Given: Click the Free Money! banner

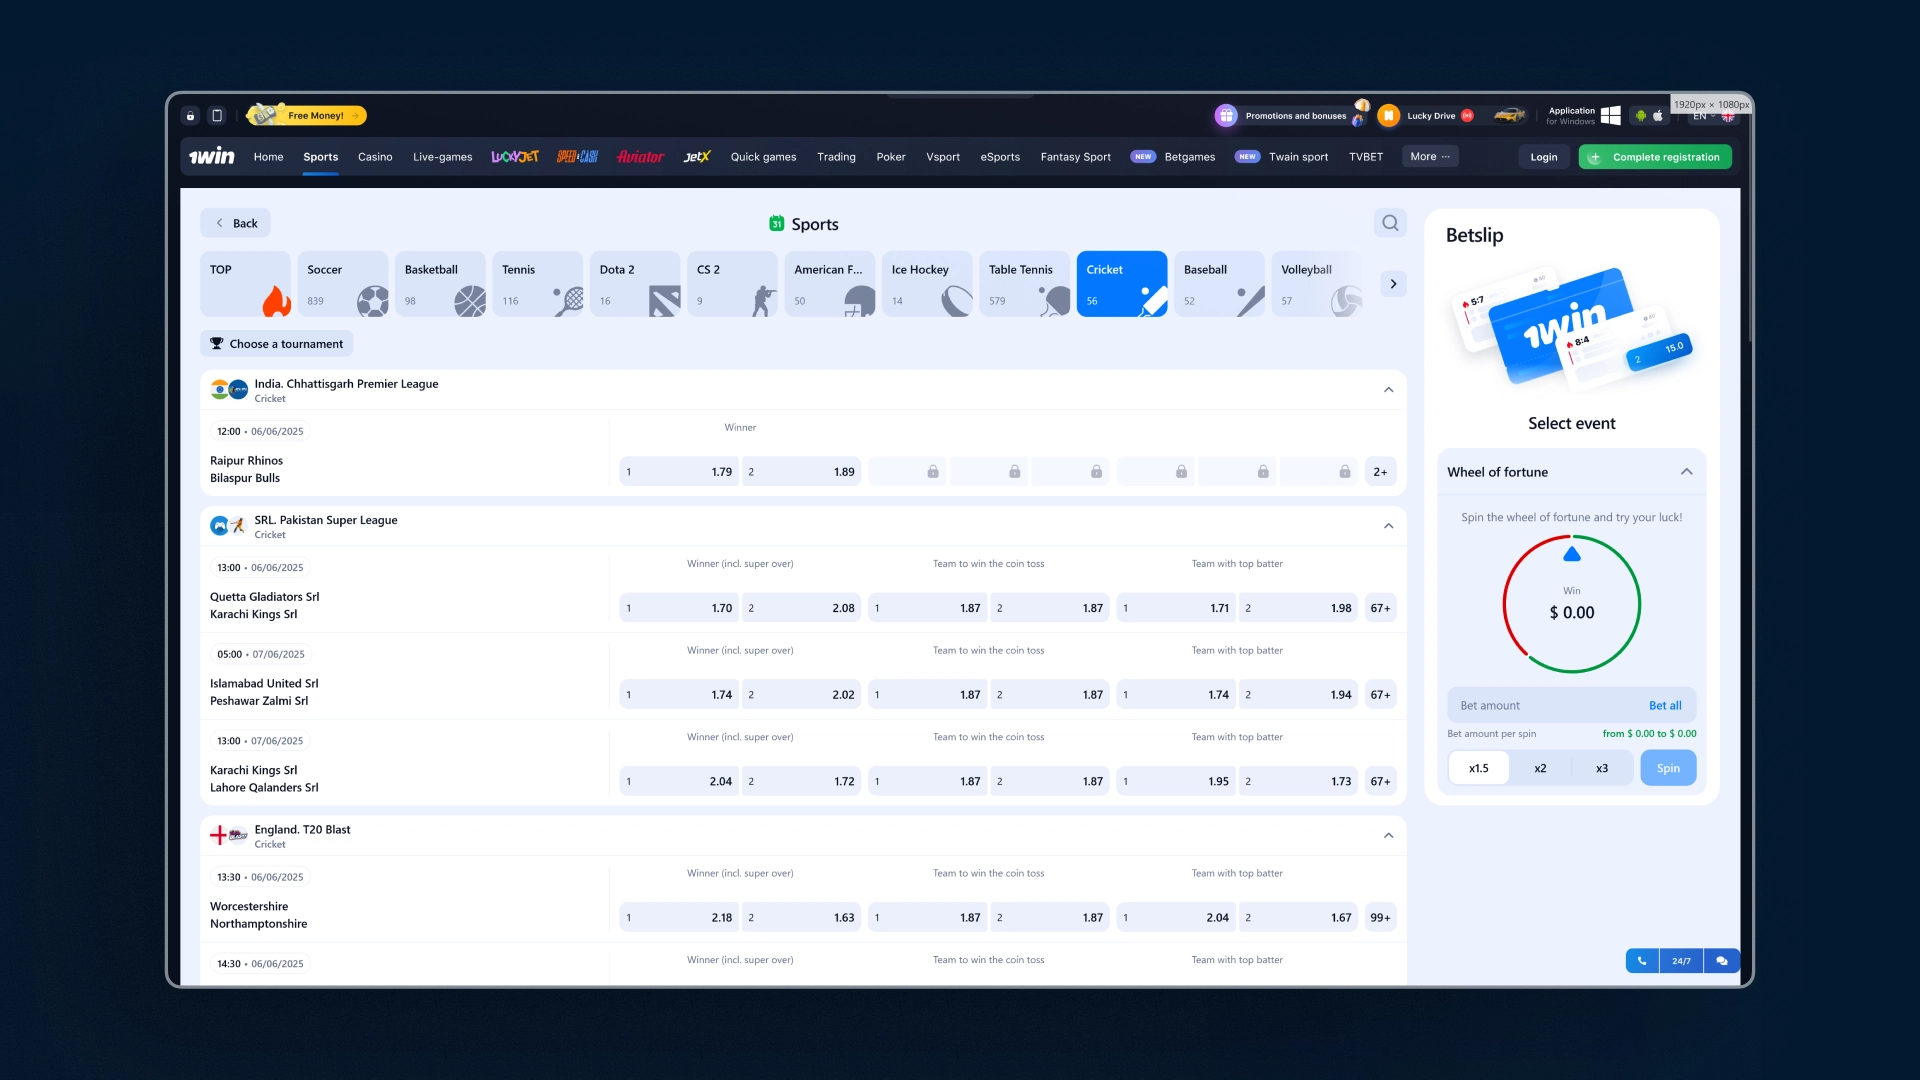Looking at the screenshot, I should 307,115.
